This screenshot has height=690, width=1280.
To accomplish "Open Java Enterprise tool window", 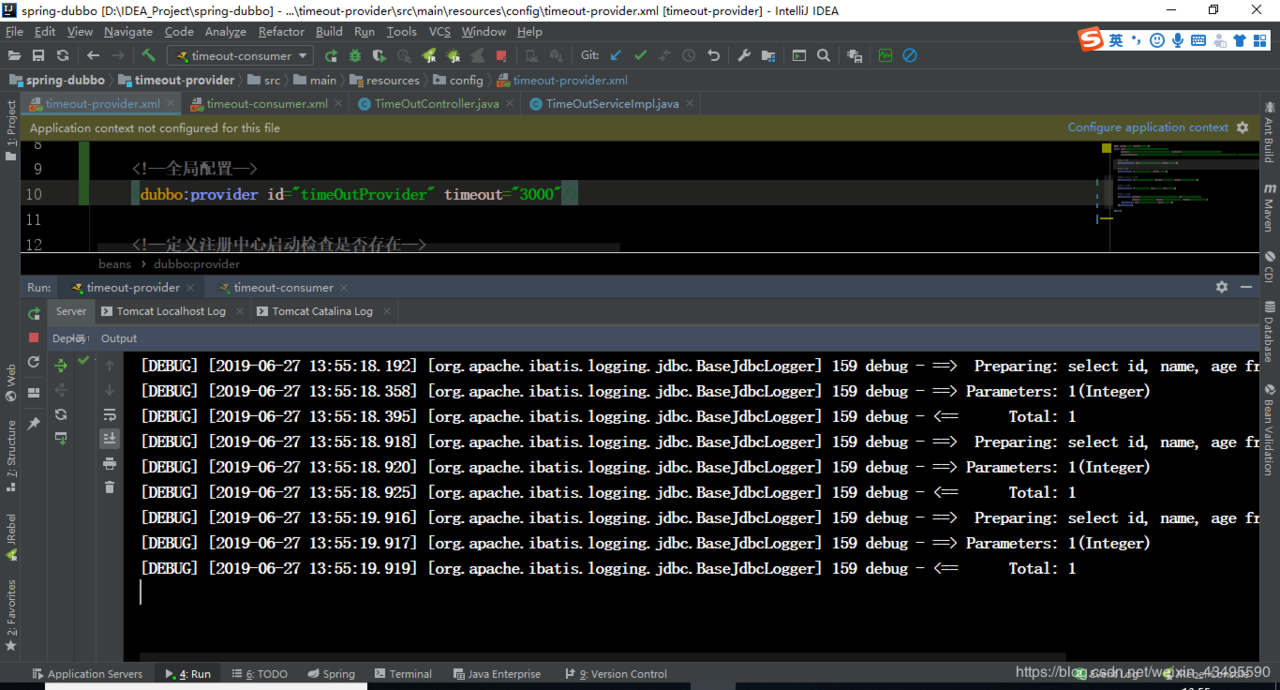I will coord(497,674).
